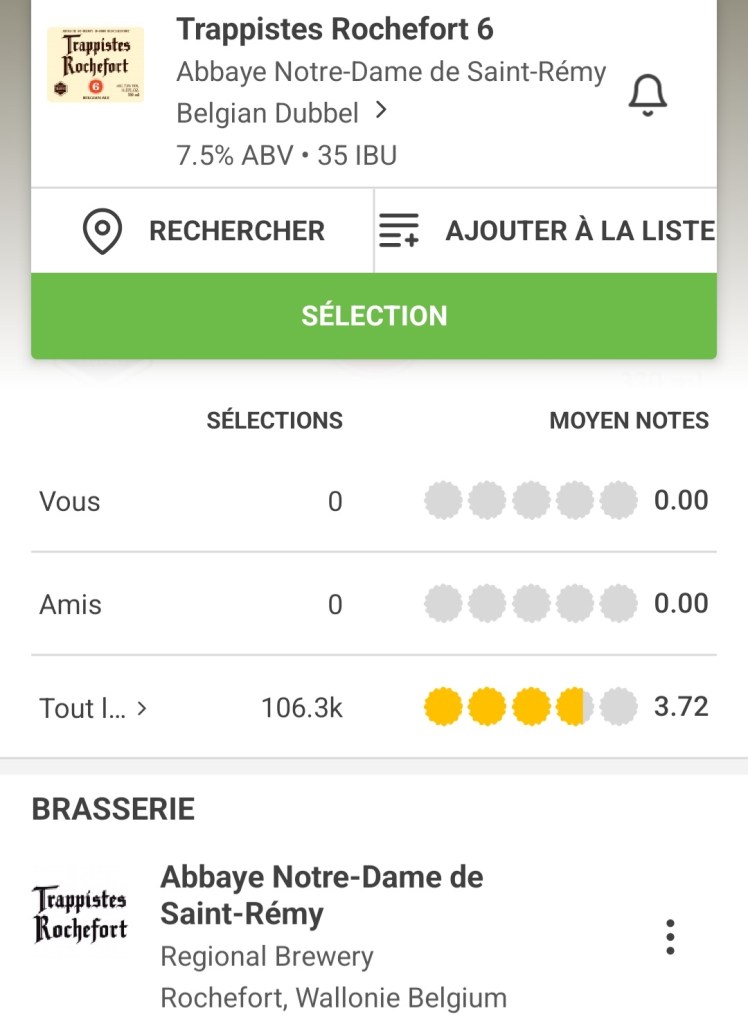Tap the Trappistes Rochefort brewery logo
The width and height of the screenshot is (748, 1024).
tap(80, 914)
